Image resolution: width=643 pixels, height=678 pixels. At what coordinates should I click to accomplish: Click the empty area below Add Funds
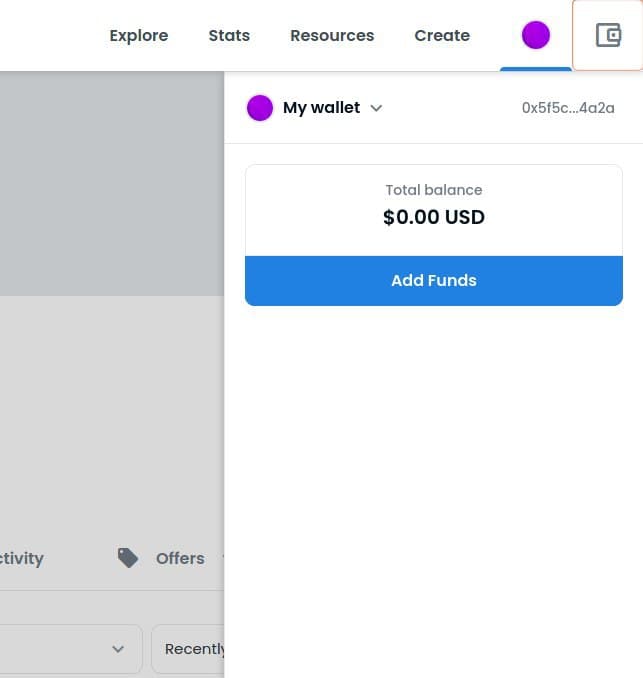[434, 480]
